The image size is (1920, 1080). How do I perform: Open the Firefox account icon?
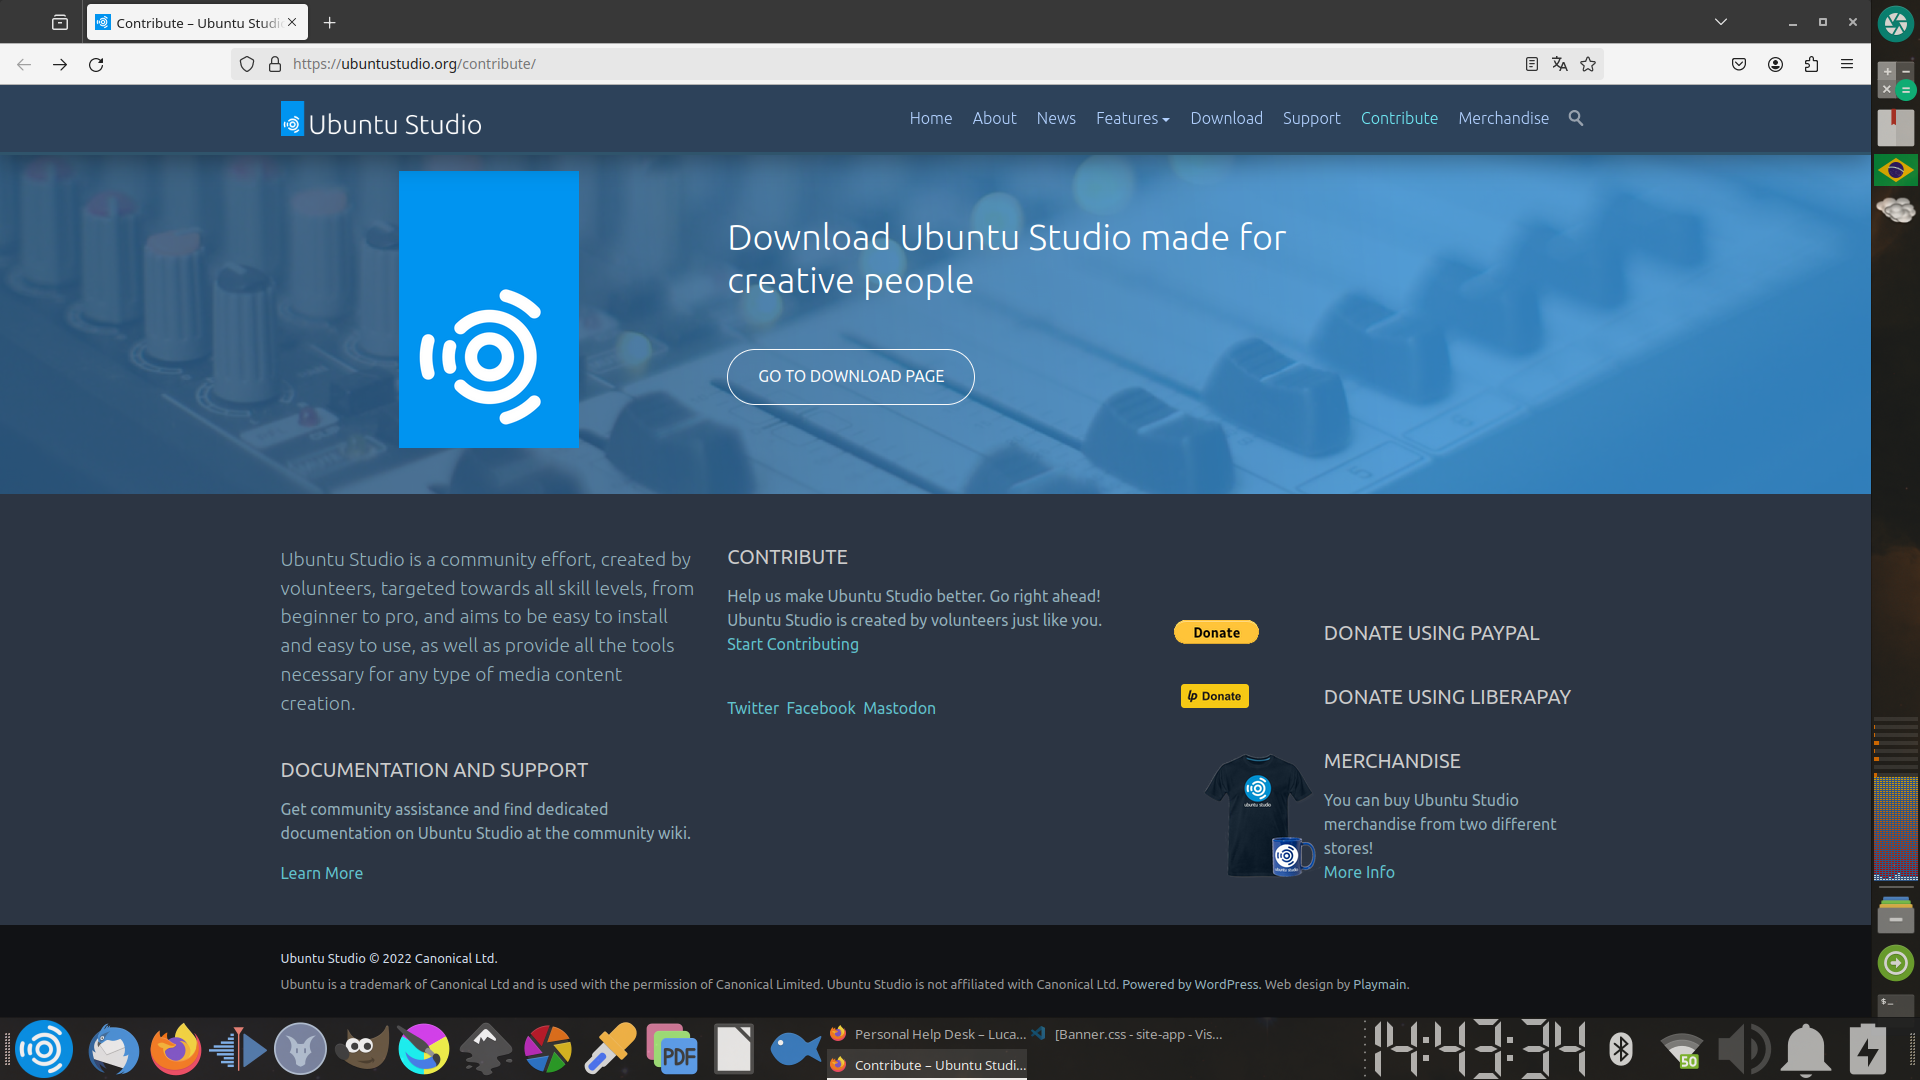1775,64
